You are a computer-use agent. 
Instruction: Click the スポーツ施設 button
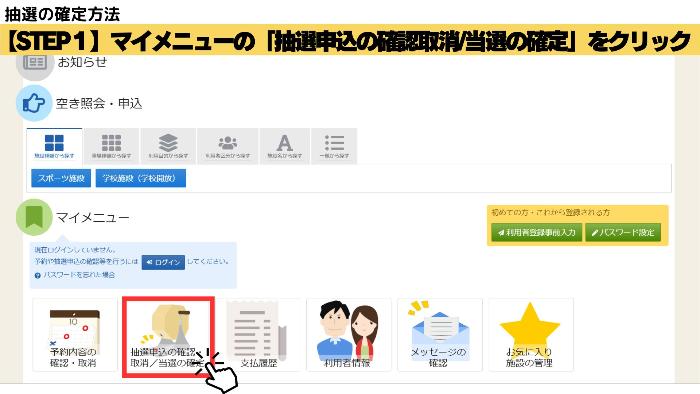point(61,178)
